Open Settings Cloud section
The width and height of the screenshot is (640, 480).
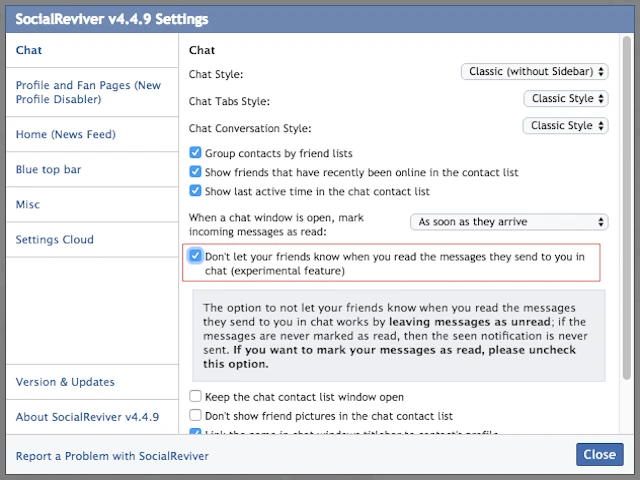[55, 240]
